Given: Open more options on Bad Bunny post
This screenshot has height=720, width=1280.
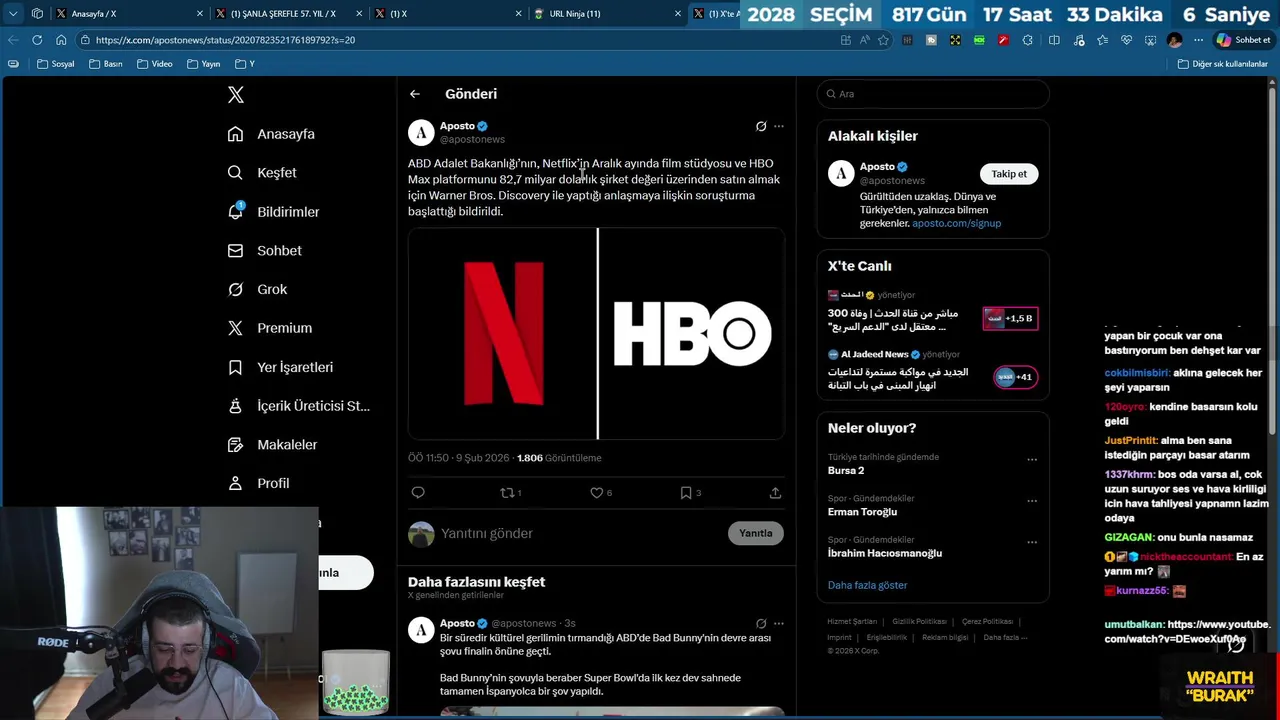Looking at the screenshot, I should pos(779,623).
